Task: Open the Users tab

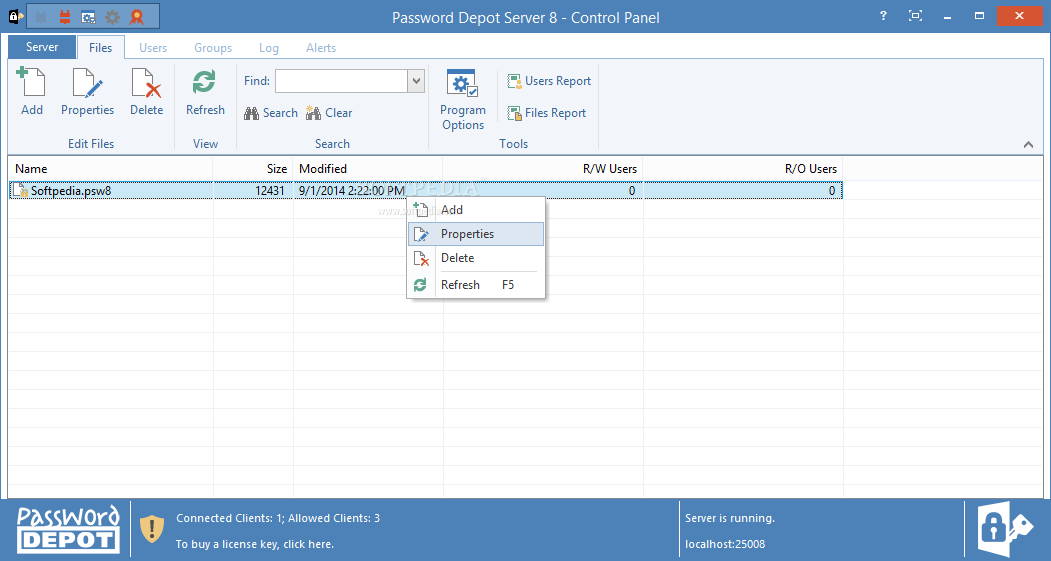Action: 153,48
